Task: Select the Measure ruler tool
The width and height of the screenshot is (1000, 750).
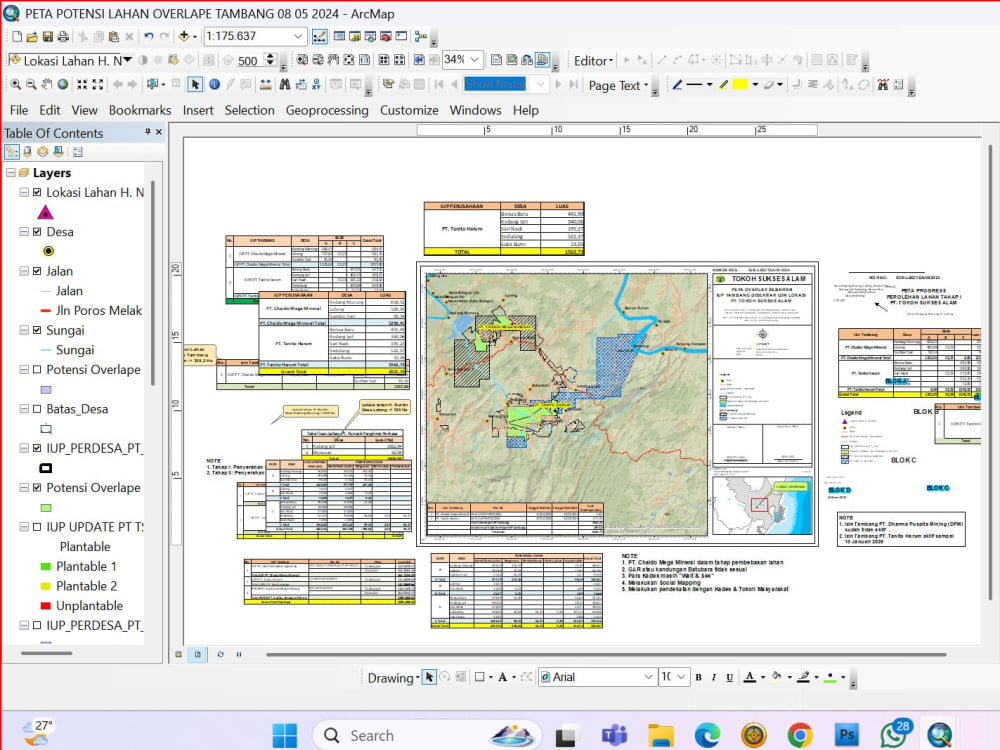Action: 265,84
